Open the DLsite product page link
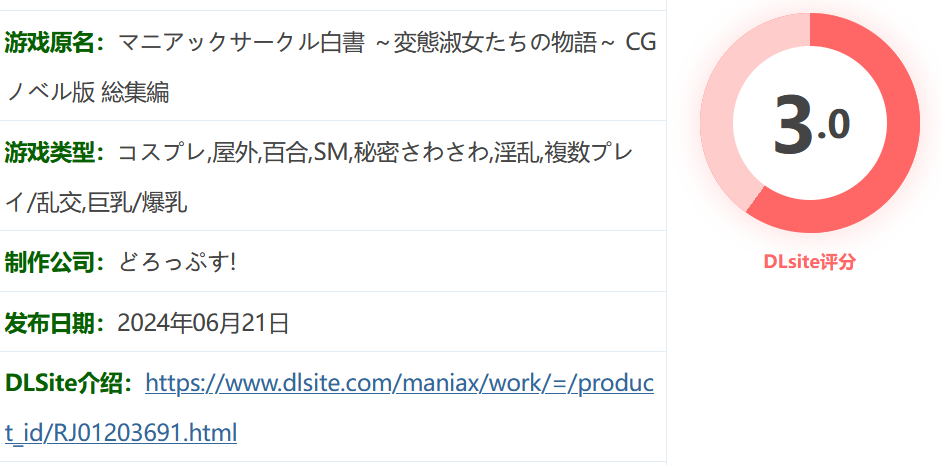 (x=329, y=407)
